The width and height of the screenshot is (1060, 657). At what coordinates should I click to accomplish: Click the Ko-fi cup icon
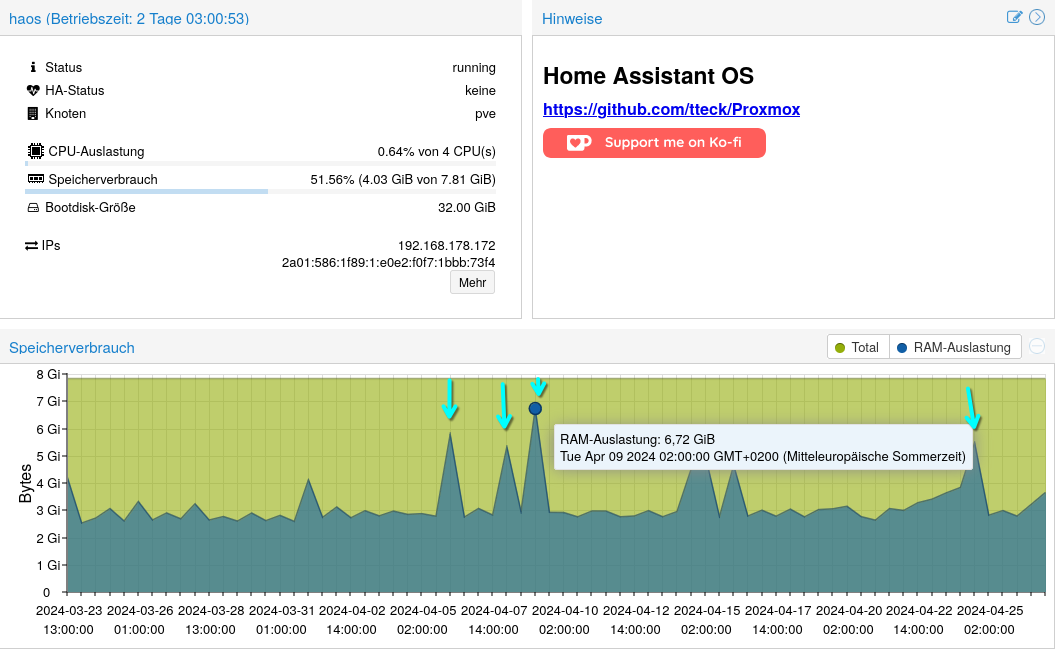[579, 143]
